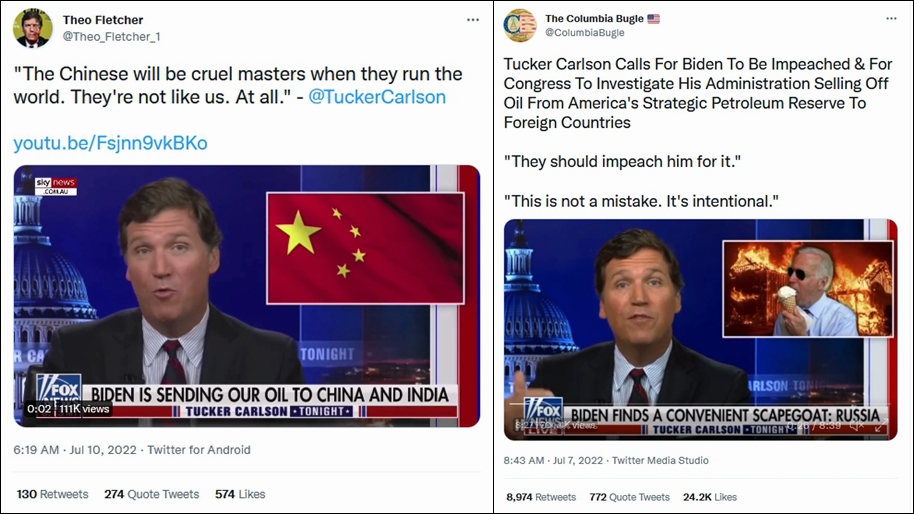Click the @Theo_Fletcher_1 handle
914x514 pixels.
[x=111, y=37]
